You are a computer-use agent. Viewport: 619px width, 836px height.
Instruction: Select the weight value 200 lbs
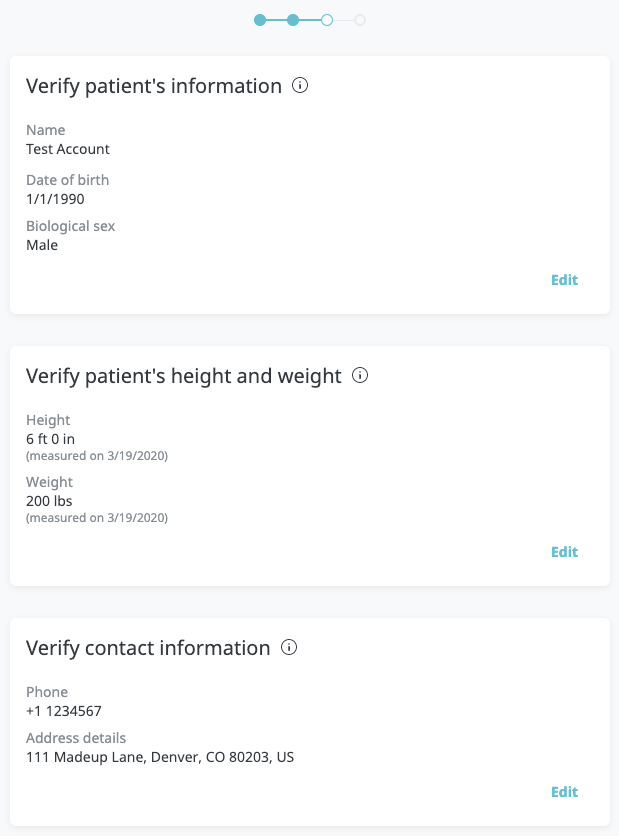pos(49,501)
